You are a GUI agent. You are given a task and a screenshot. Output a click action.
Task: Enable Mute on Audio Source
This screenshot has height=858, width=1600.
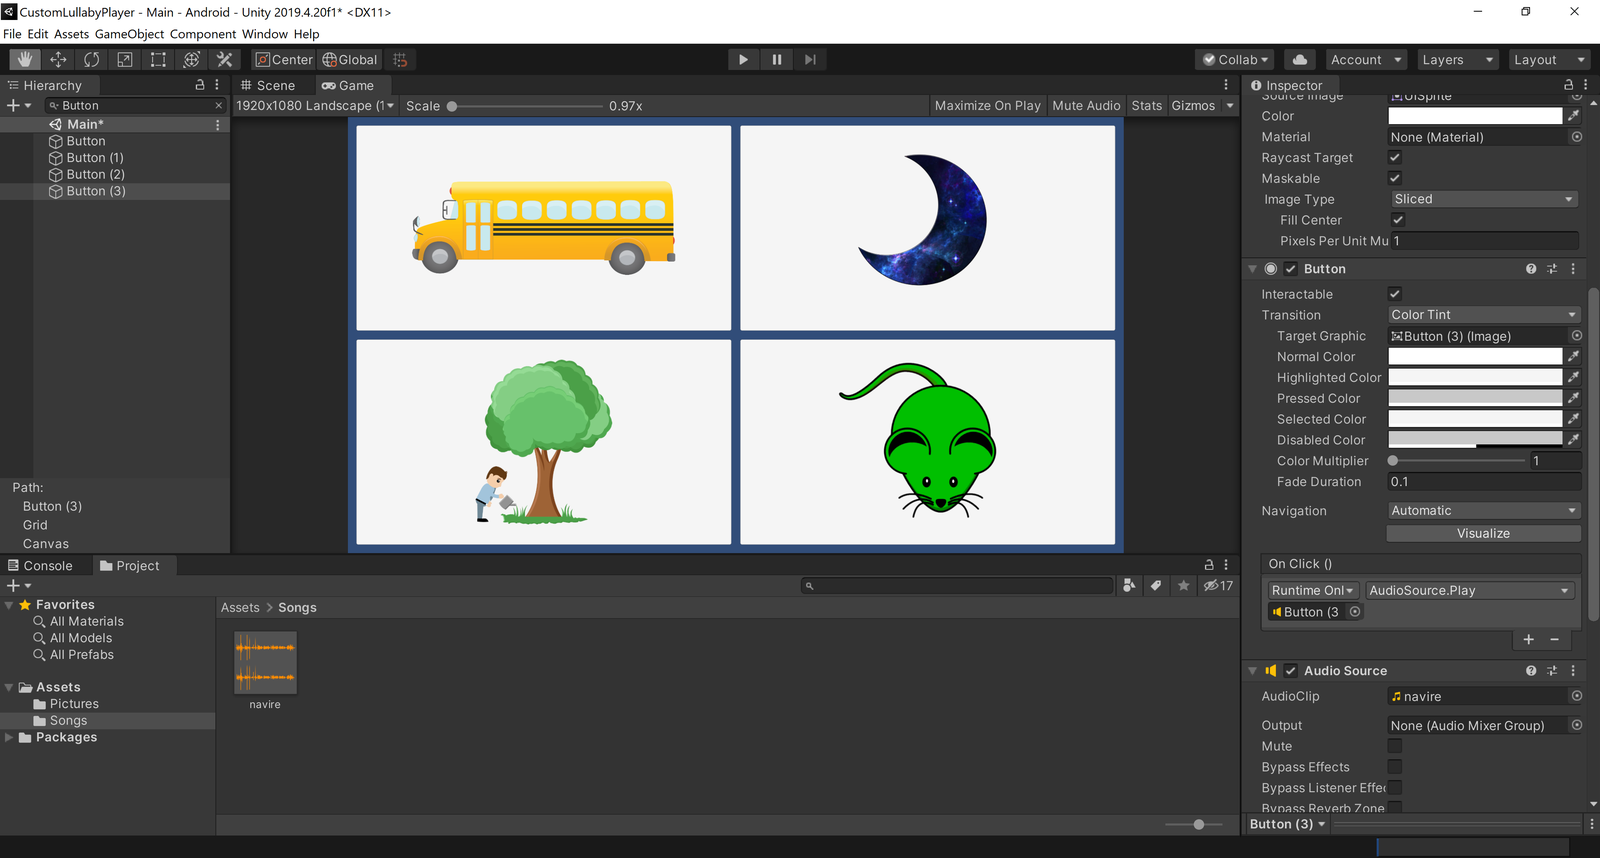tap(1395, 746)
